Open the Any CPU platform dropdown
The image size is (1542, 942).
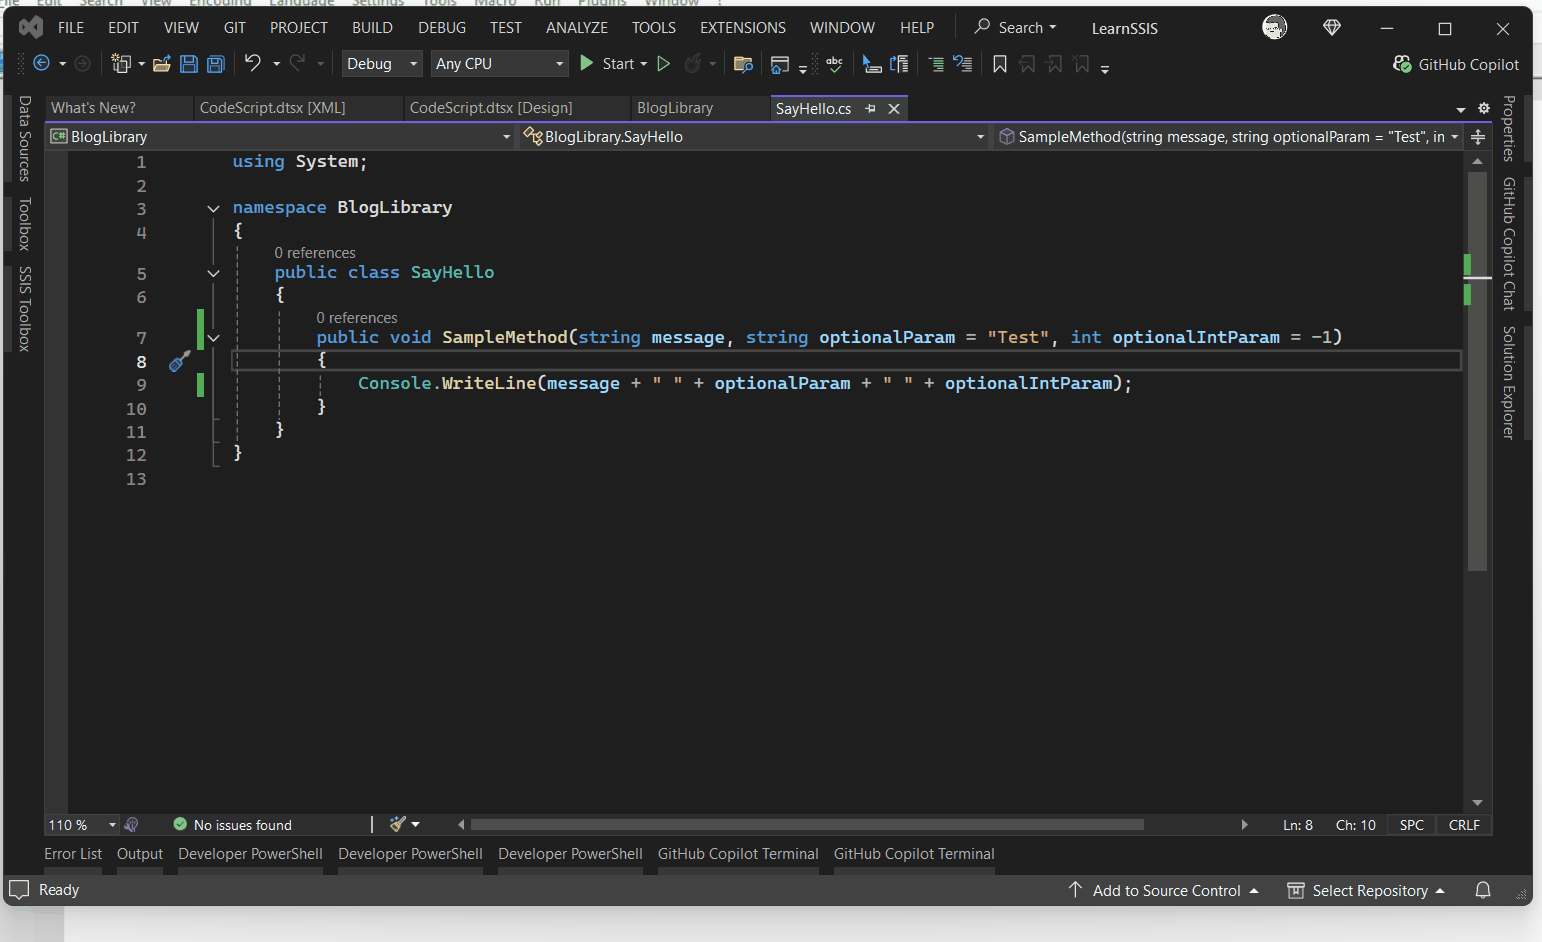[500, 64]
